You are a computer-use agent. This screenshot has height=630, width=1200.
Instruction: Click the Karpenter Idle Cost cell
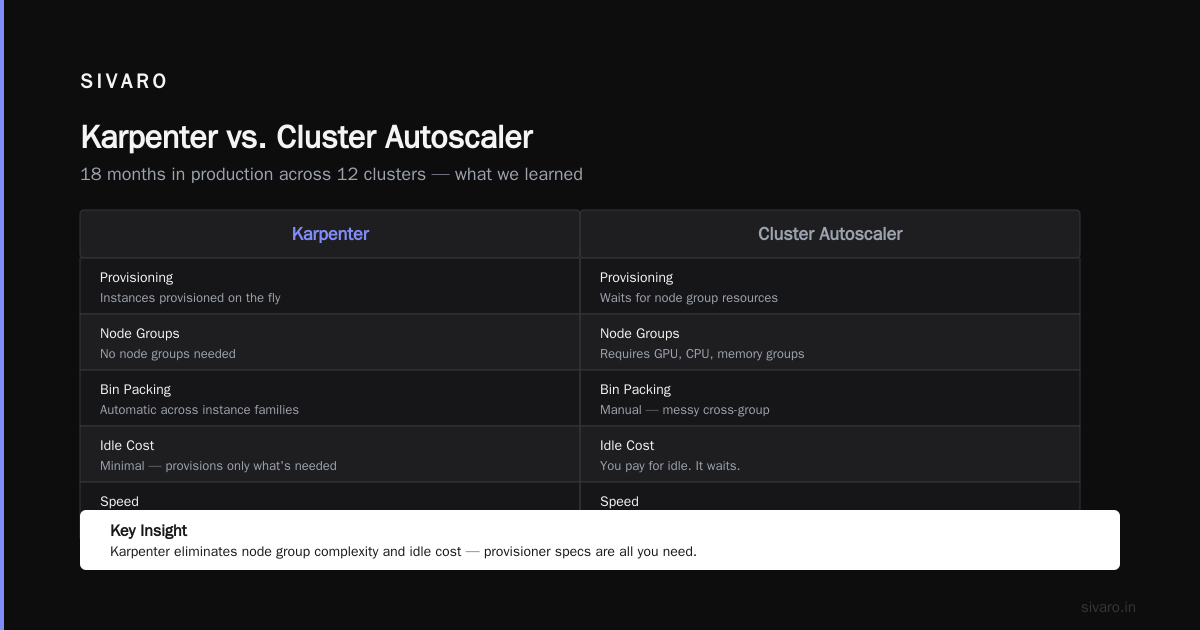(x=330, y=454)
